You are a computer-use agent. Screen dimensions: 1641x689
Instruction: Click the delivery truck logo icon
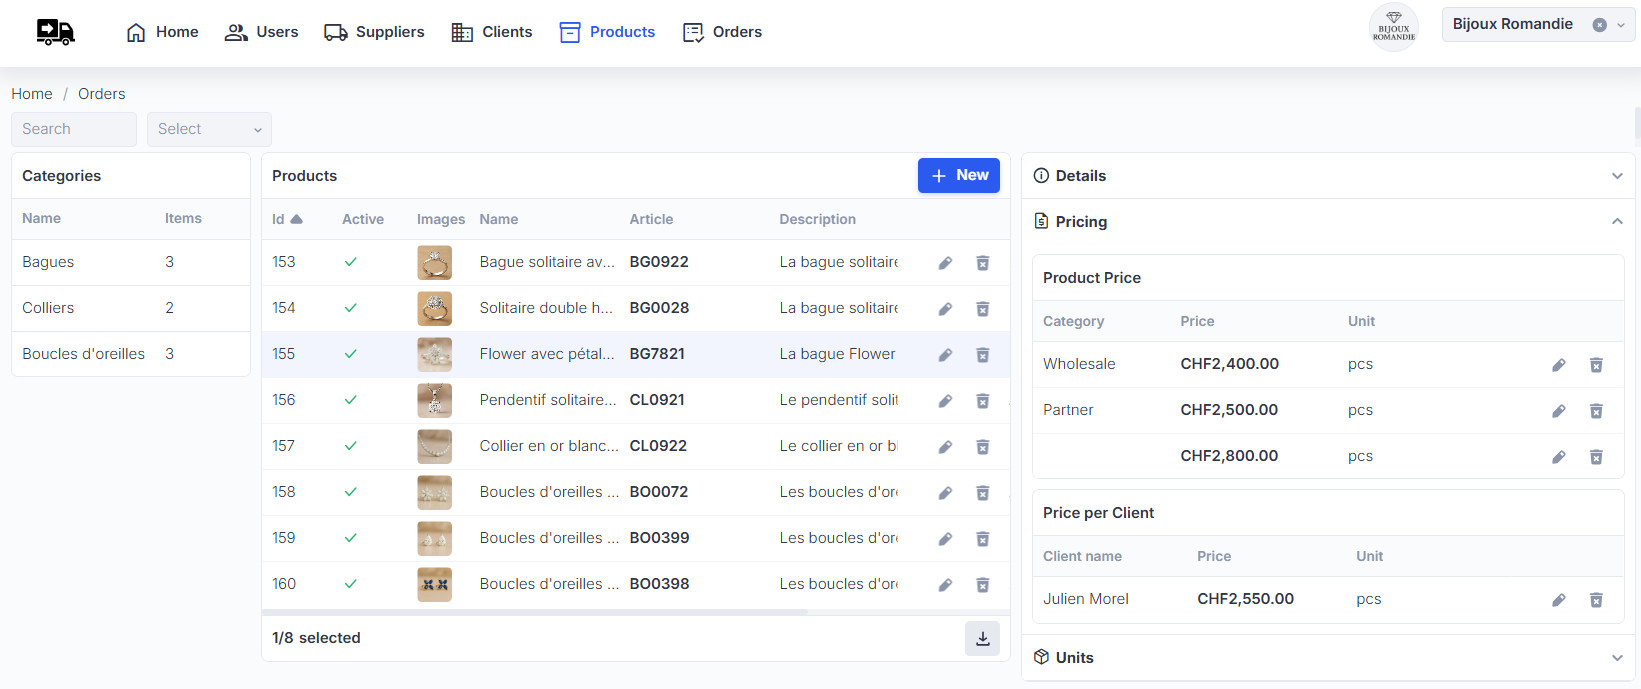tap(55, 32)
